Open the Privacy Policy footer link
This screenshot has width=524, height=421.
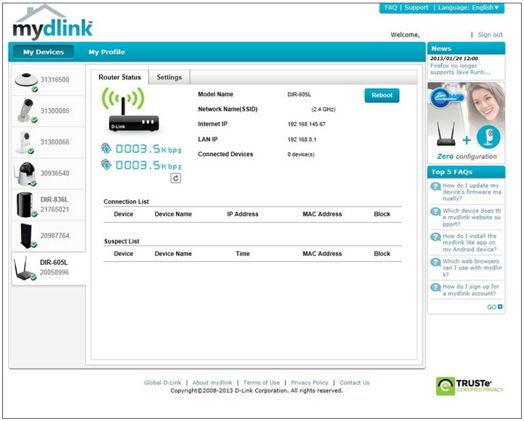pos(309,383)
